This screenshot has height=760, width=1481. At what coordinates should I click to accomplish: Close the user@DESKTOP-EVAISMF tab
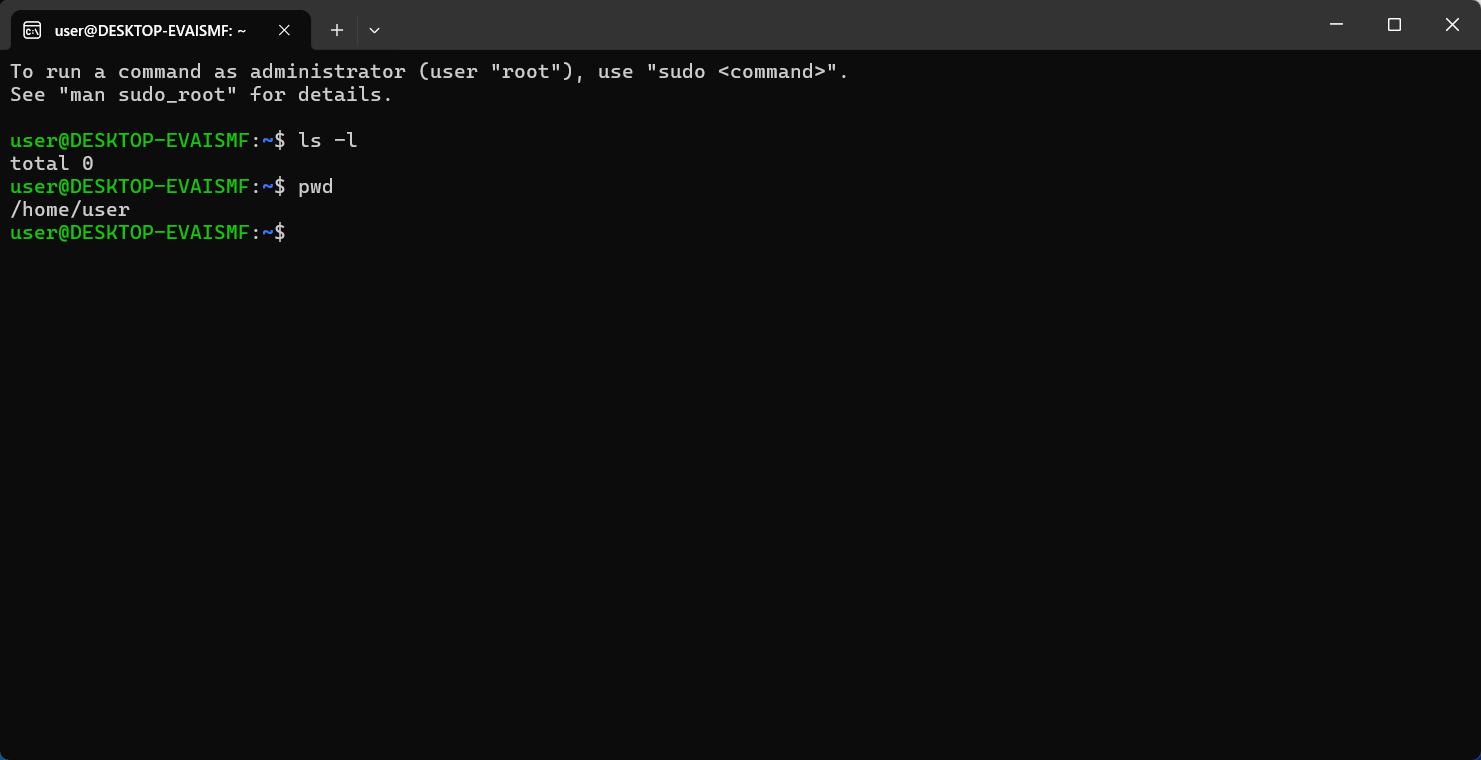tap(284, 30)
